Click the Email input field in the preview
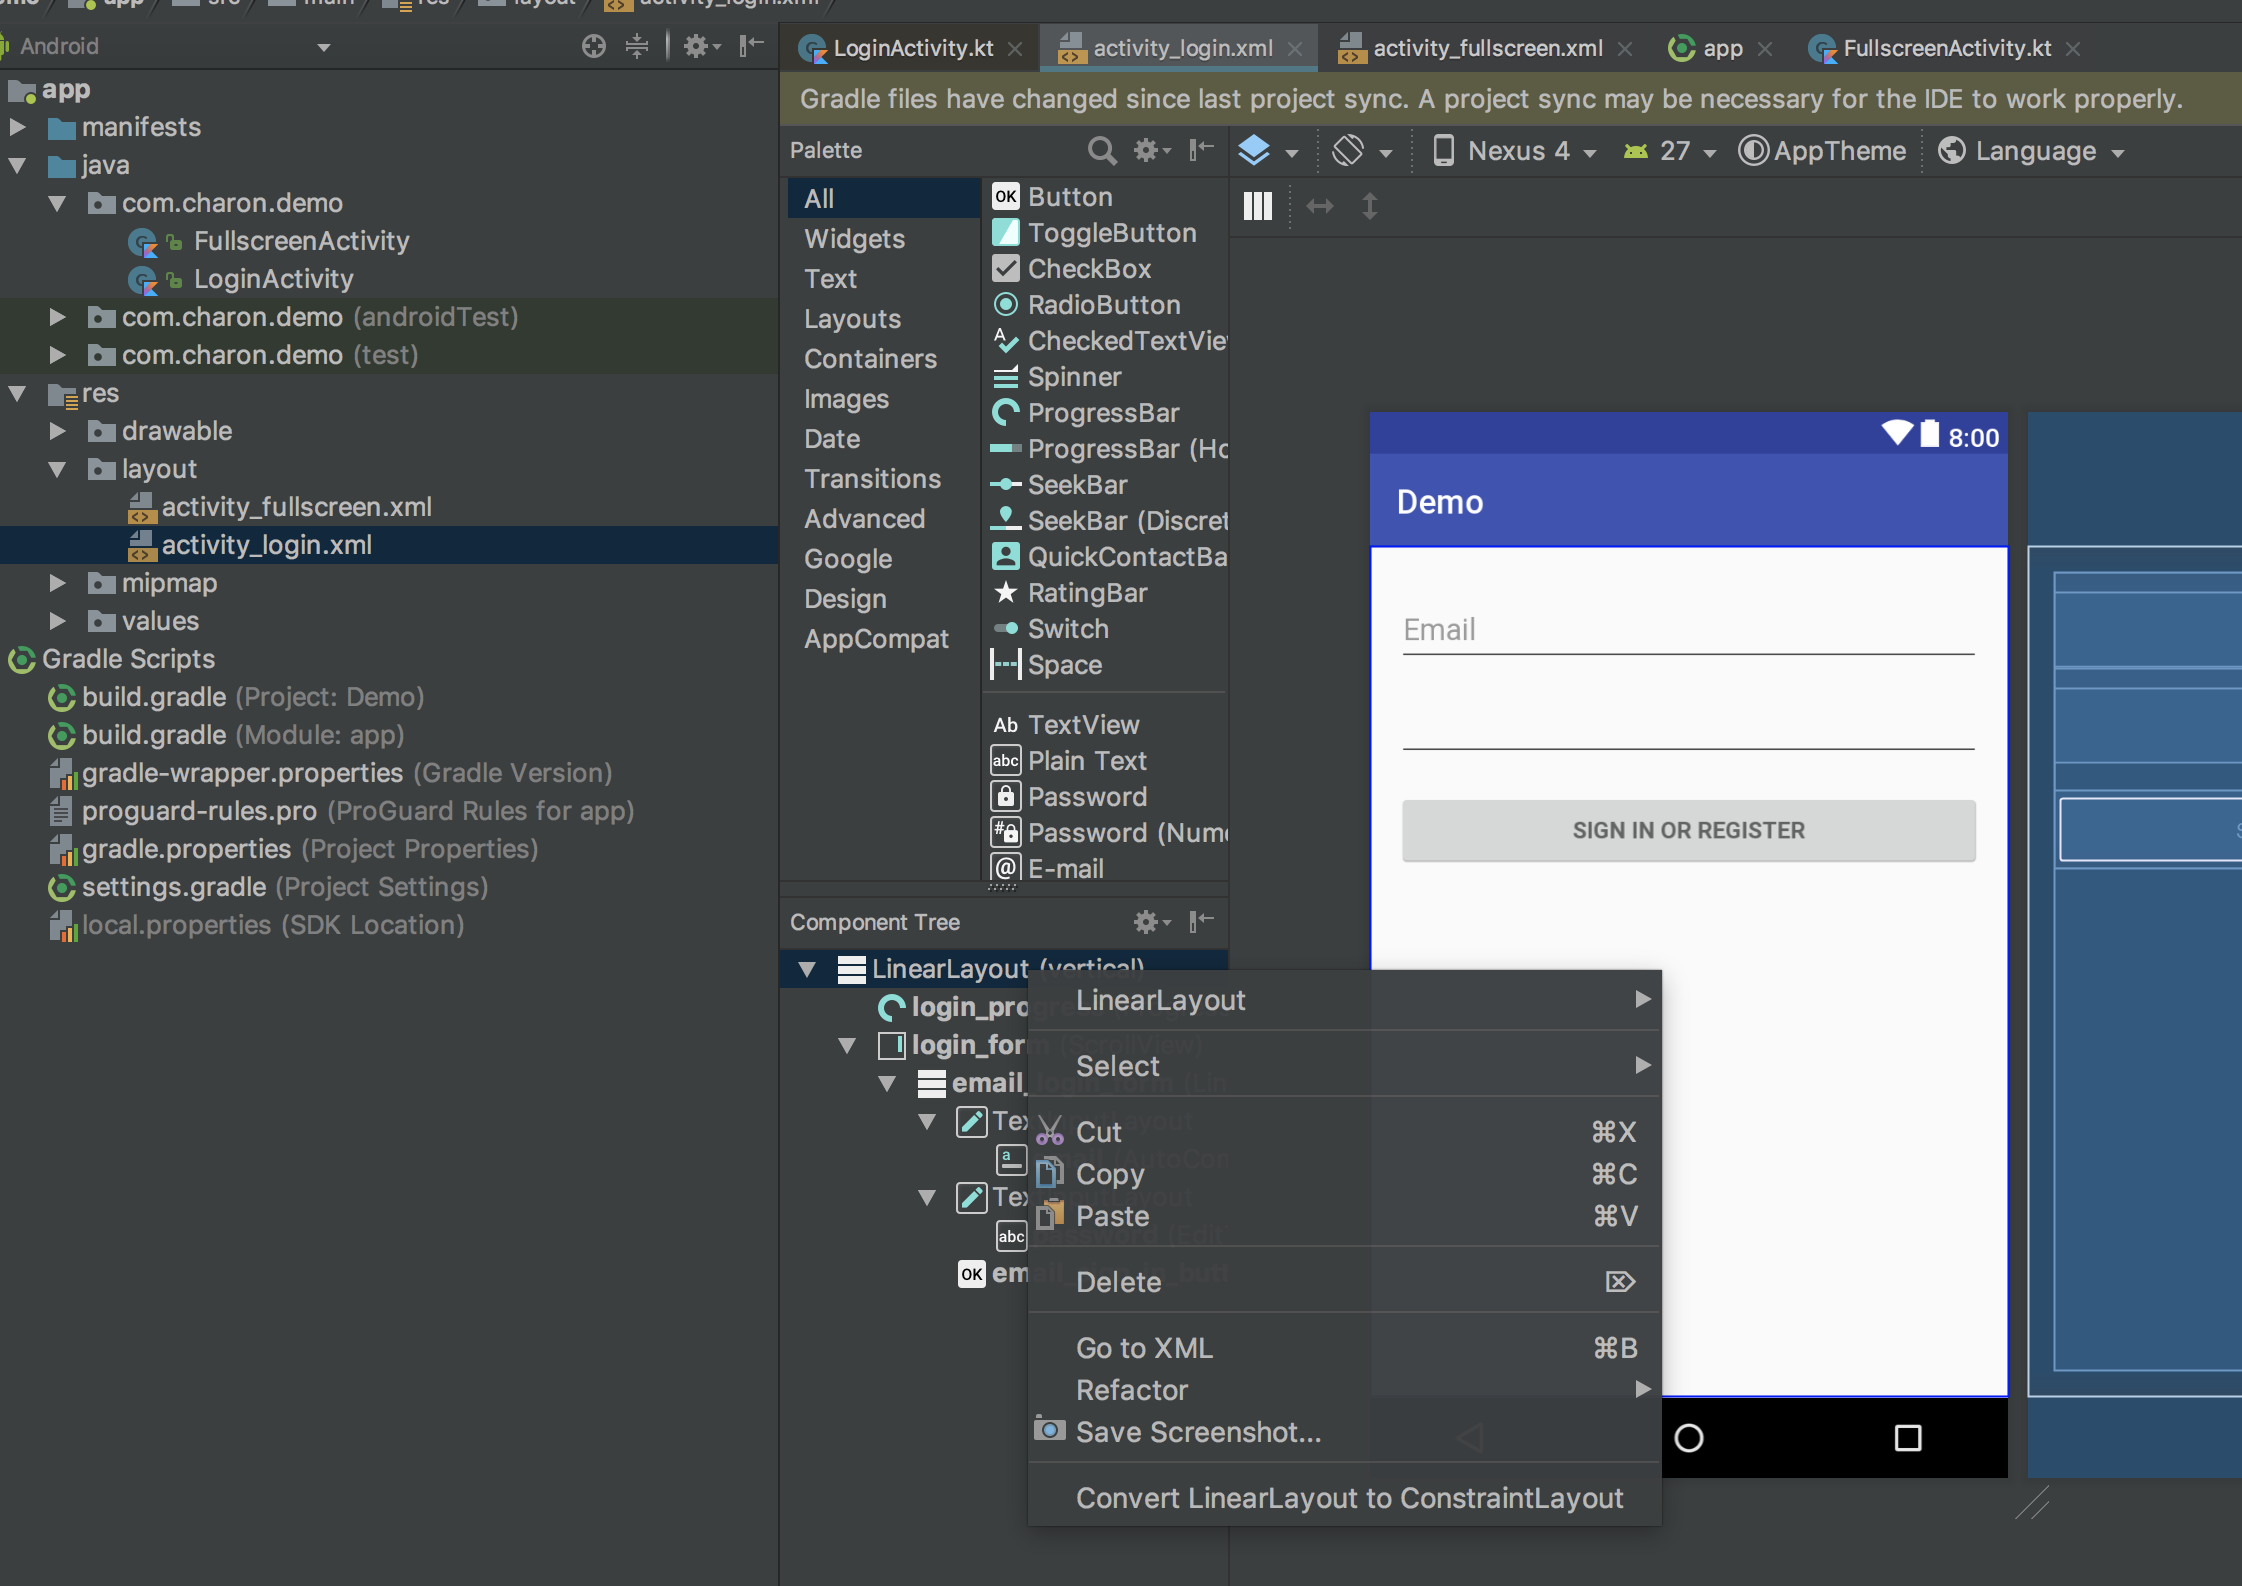The height and width of the screenshot is (1586, 2242). tap(1688, 630)
